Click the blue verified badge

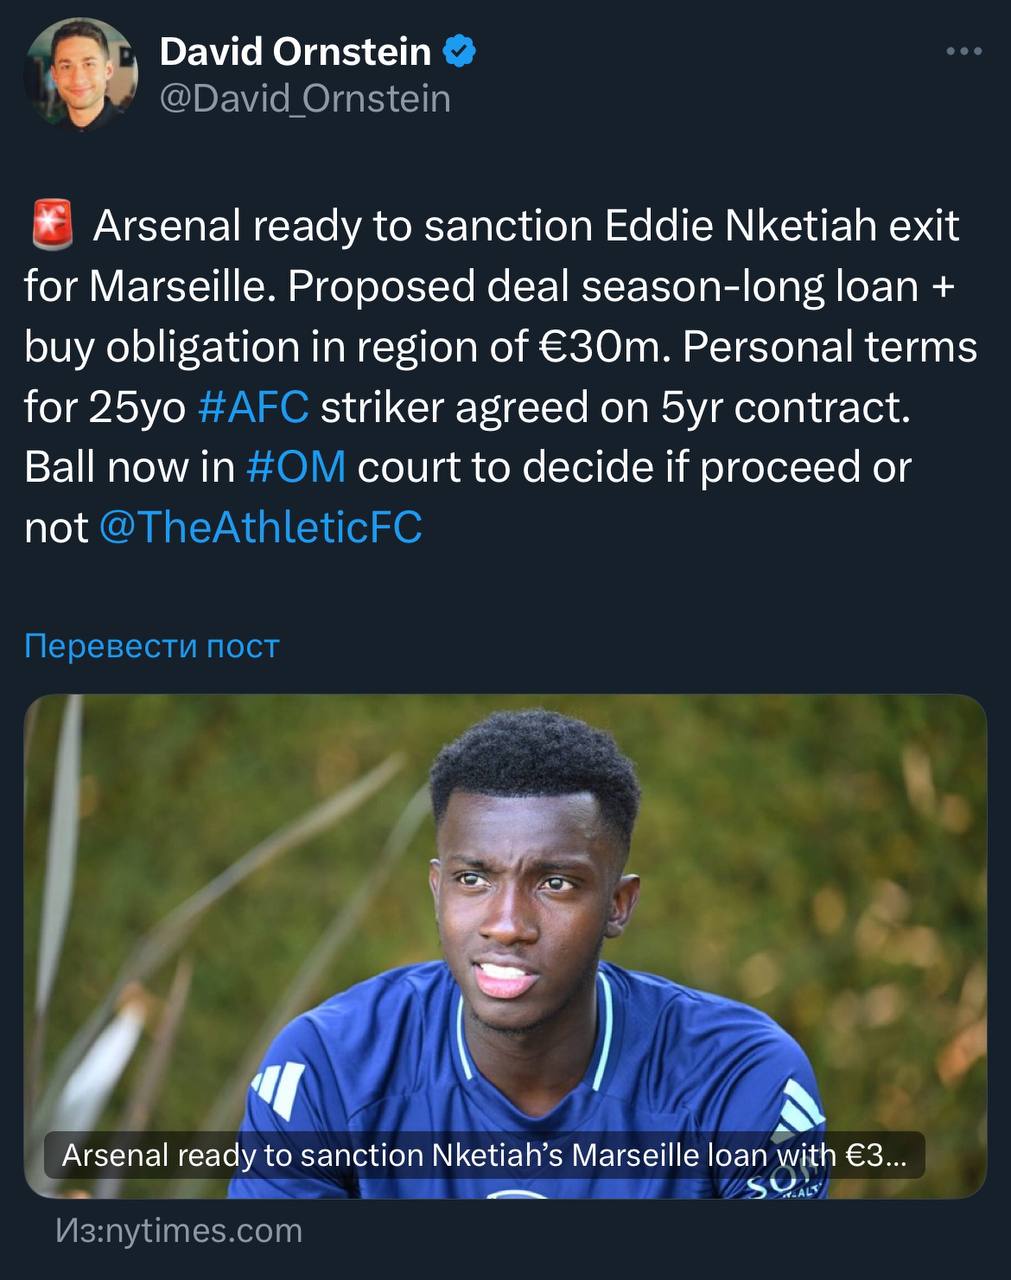459,51
